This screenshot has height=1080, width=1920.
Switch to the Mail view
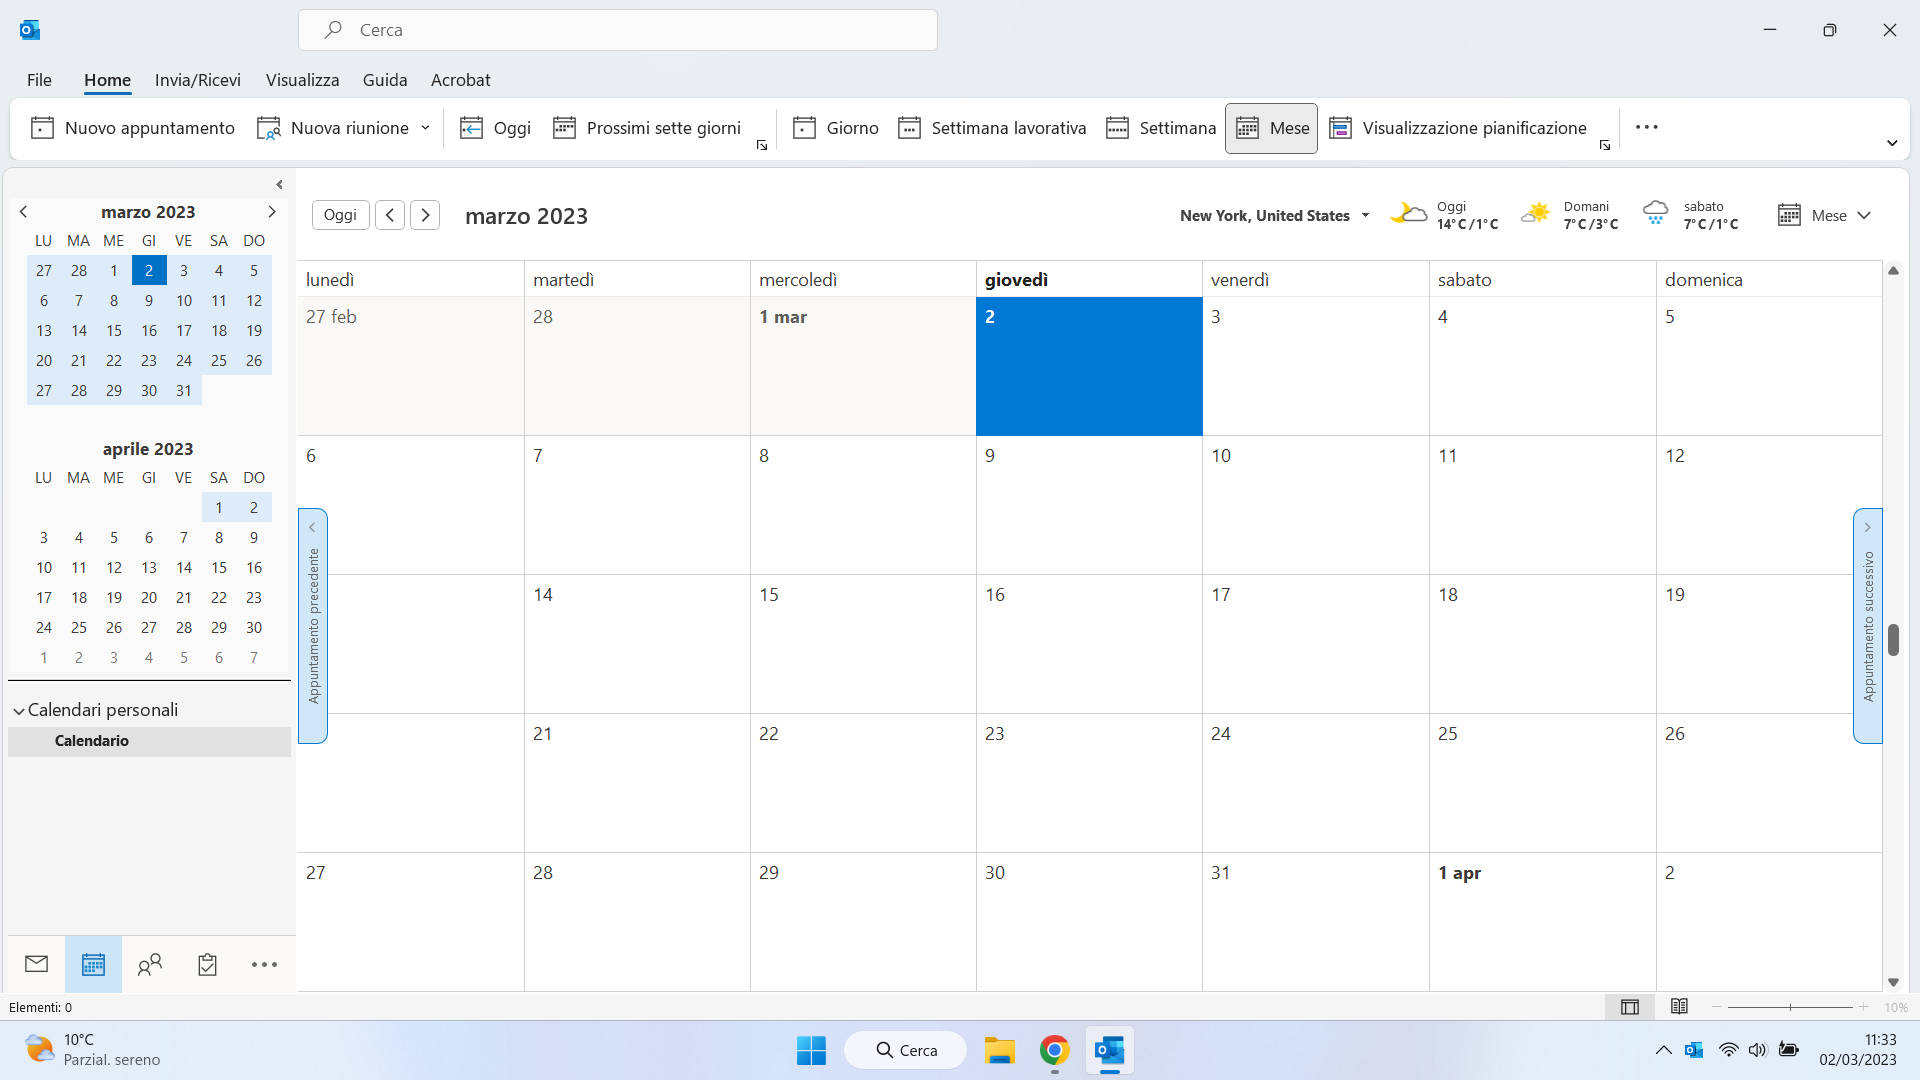point(36,964)
